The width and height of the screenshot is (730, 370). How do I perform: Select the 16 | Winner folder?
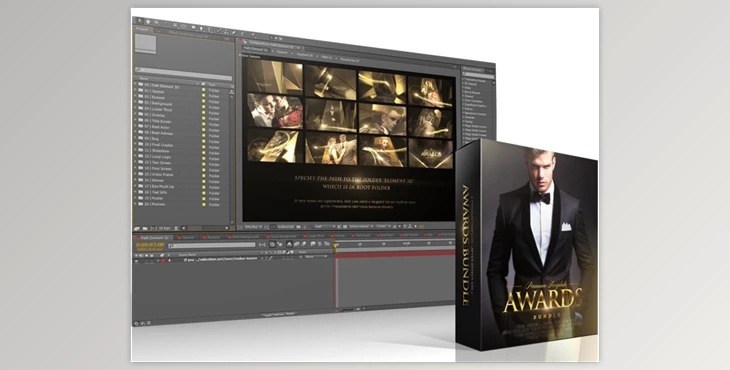tap(154, 180)
